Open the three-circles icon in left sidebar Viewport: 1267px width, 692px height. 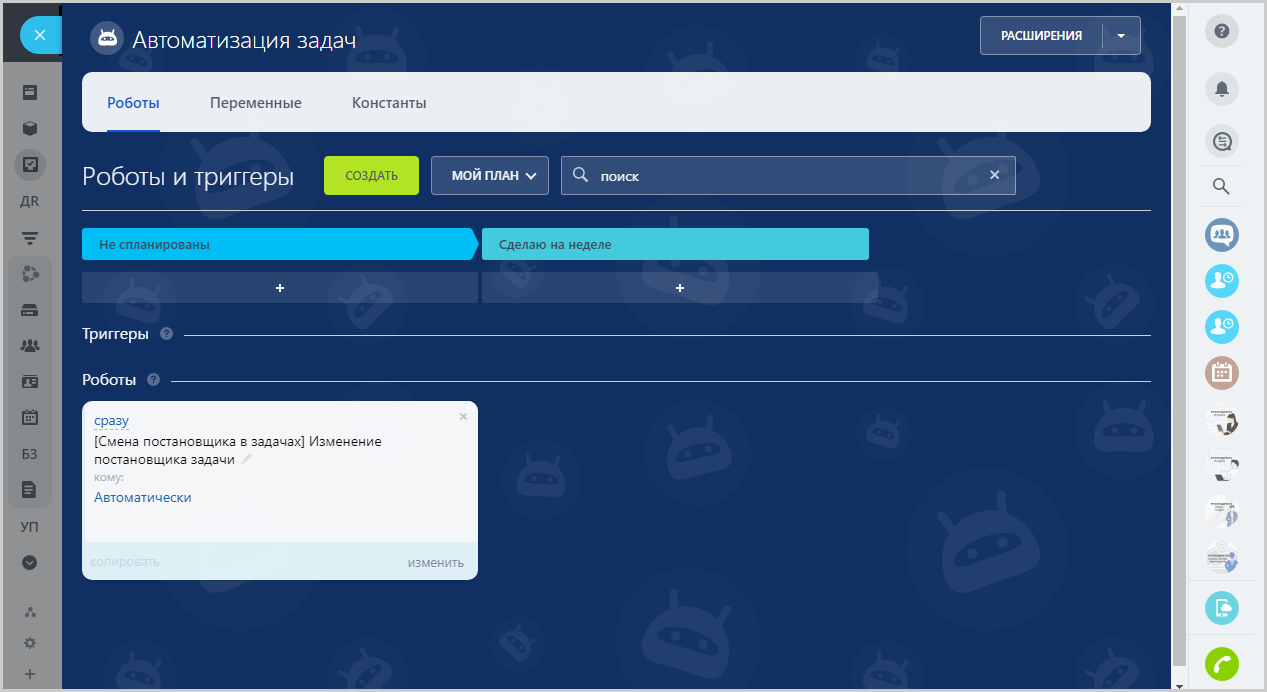click(30, 274)
